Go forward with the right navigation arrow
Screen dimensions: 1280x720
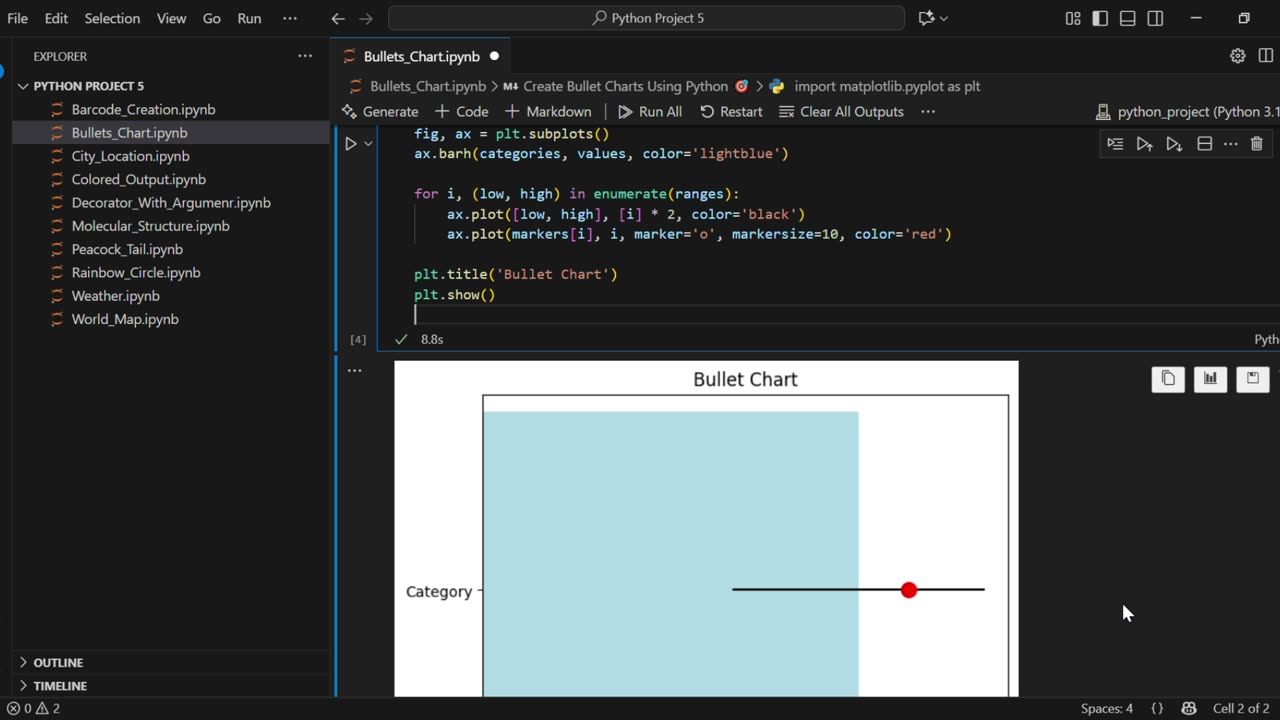[x=366, y=18]
